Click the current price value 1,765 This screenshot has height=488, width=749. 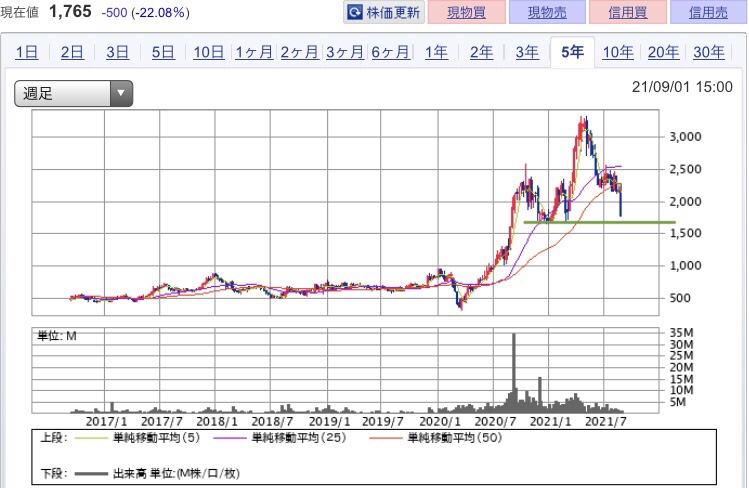tap(70, 11)
